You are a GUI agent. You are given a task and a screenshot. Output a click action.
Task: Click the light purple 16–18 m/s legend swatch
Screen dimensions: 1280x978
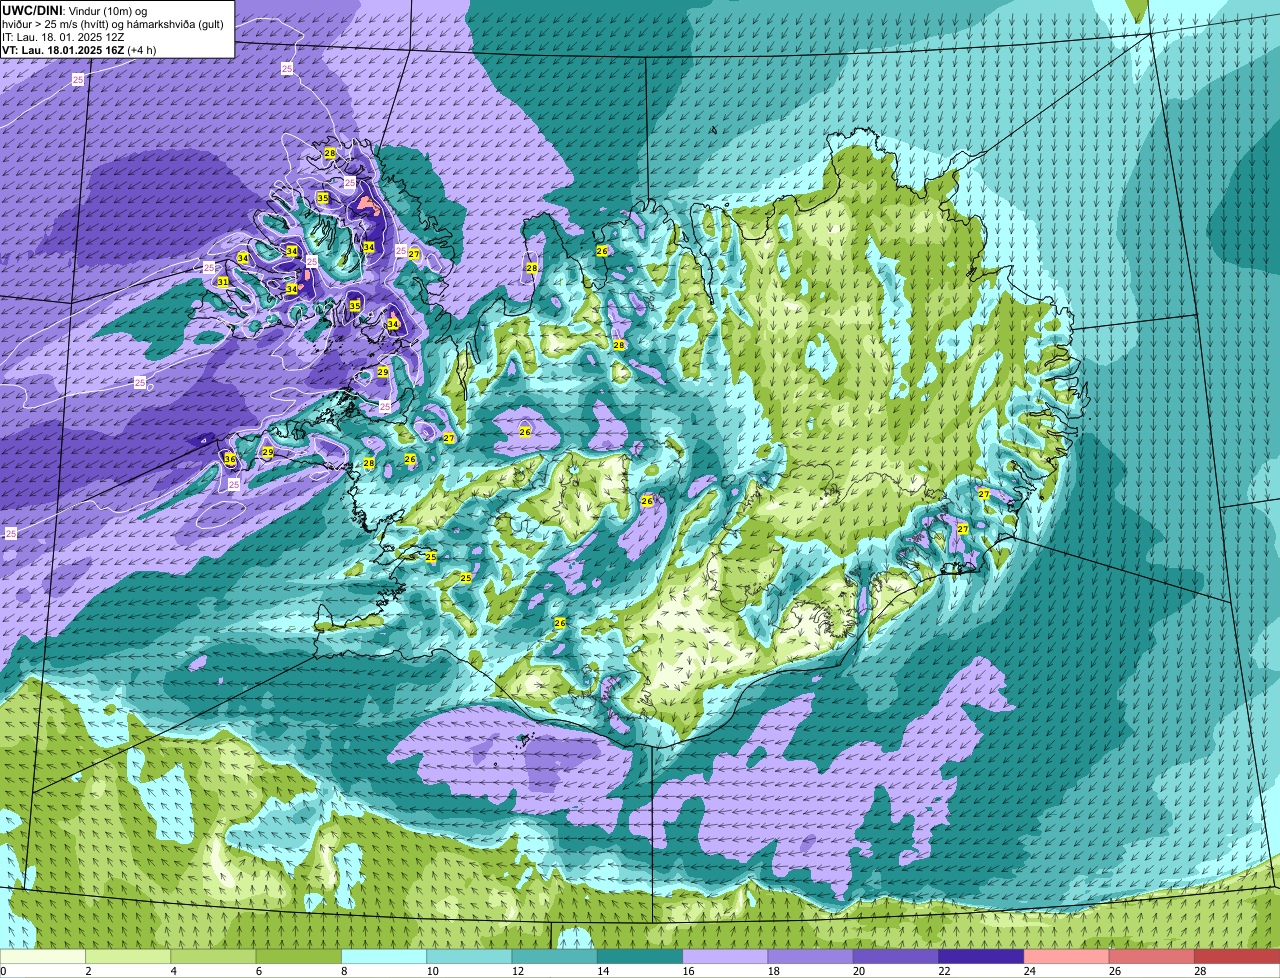click(x=725, y=956)
